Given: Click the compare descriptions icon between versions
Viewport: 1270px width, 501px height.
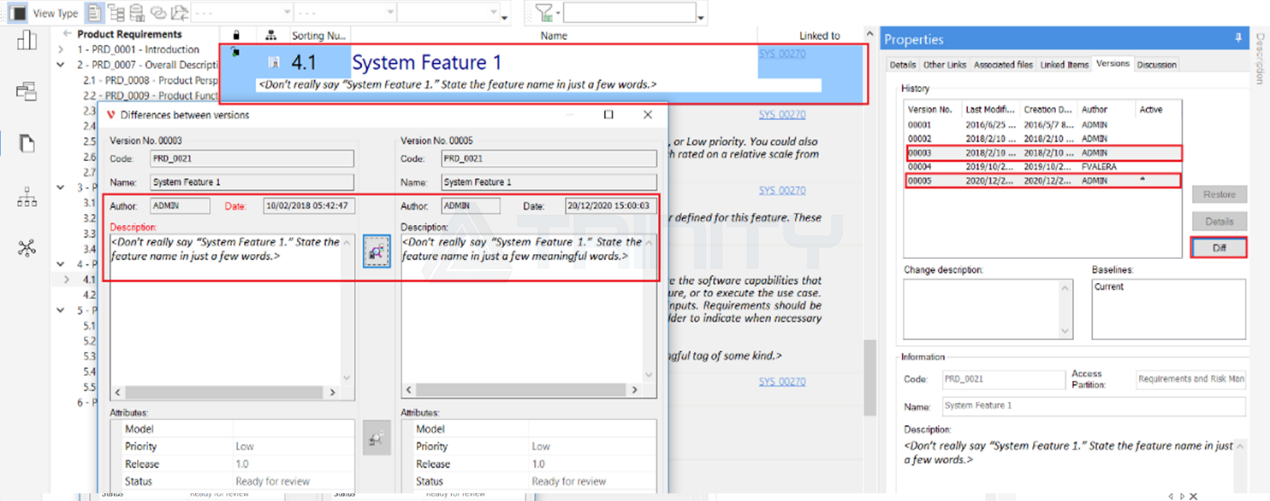Looking at the screenshot, I should (376, 250).
